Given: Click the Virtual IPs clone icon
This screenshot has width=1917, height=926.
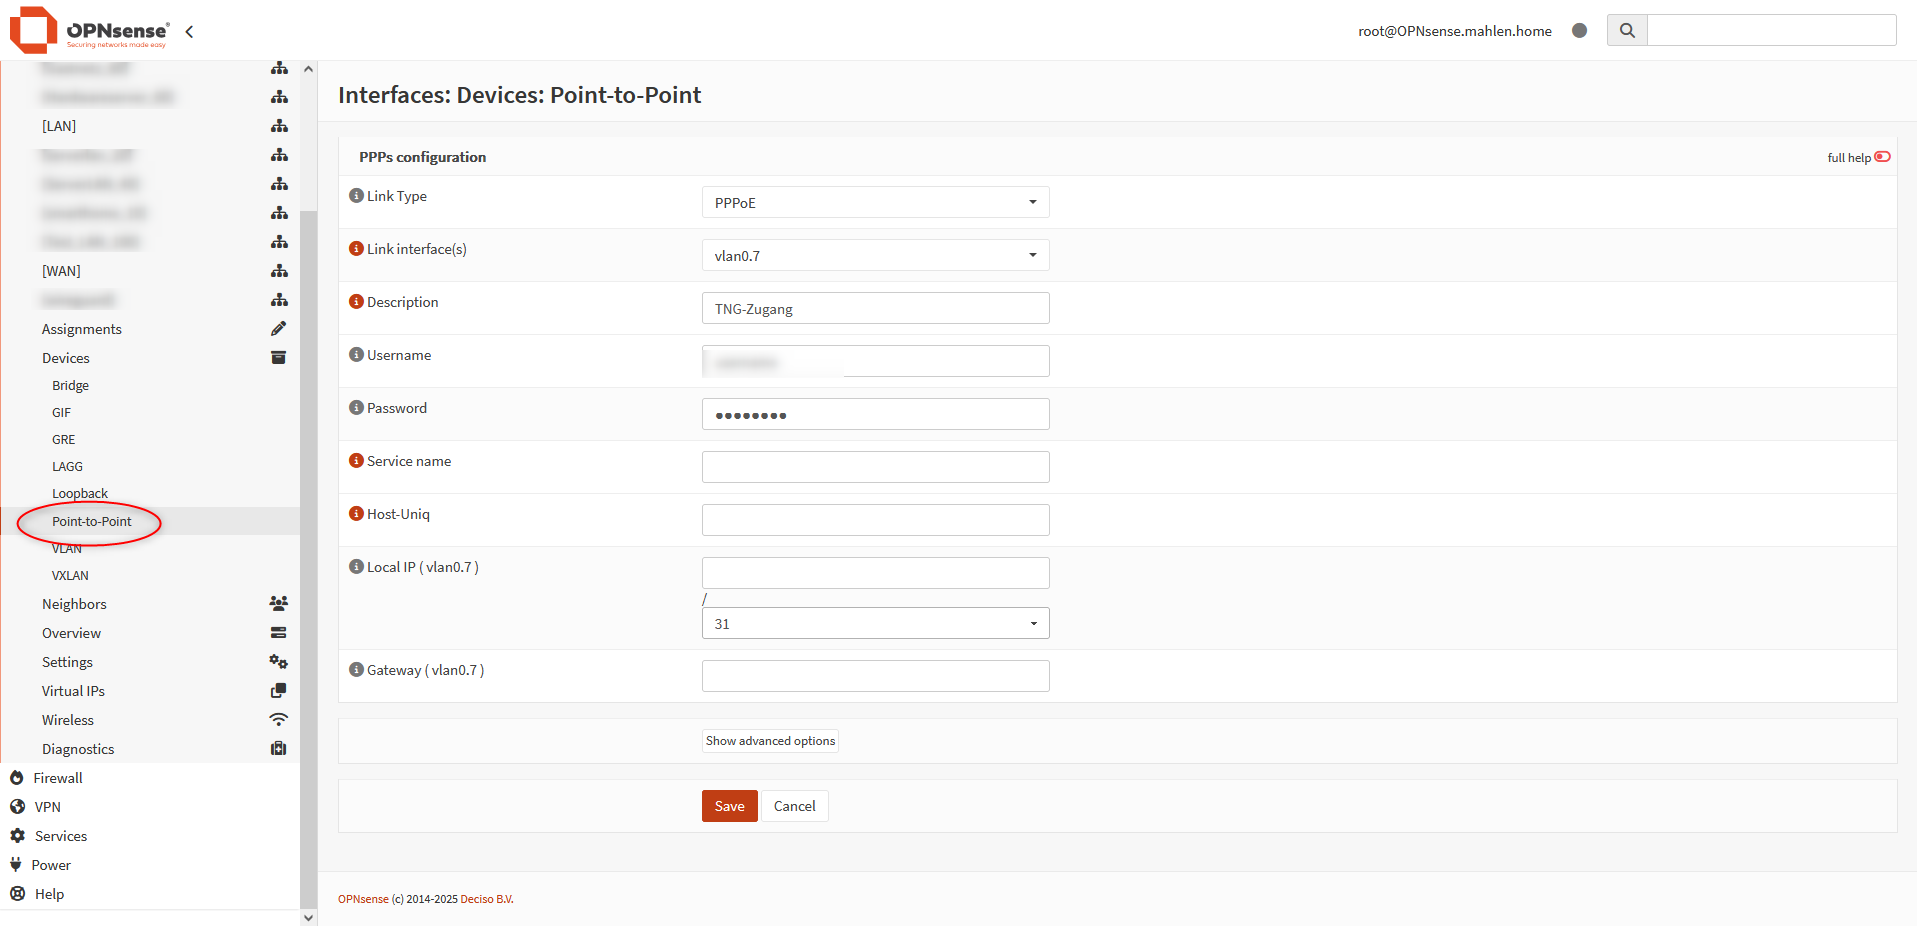Looking at the screenshot, I should 278,691.
